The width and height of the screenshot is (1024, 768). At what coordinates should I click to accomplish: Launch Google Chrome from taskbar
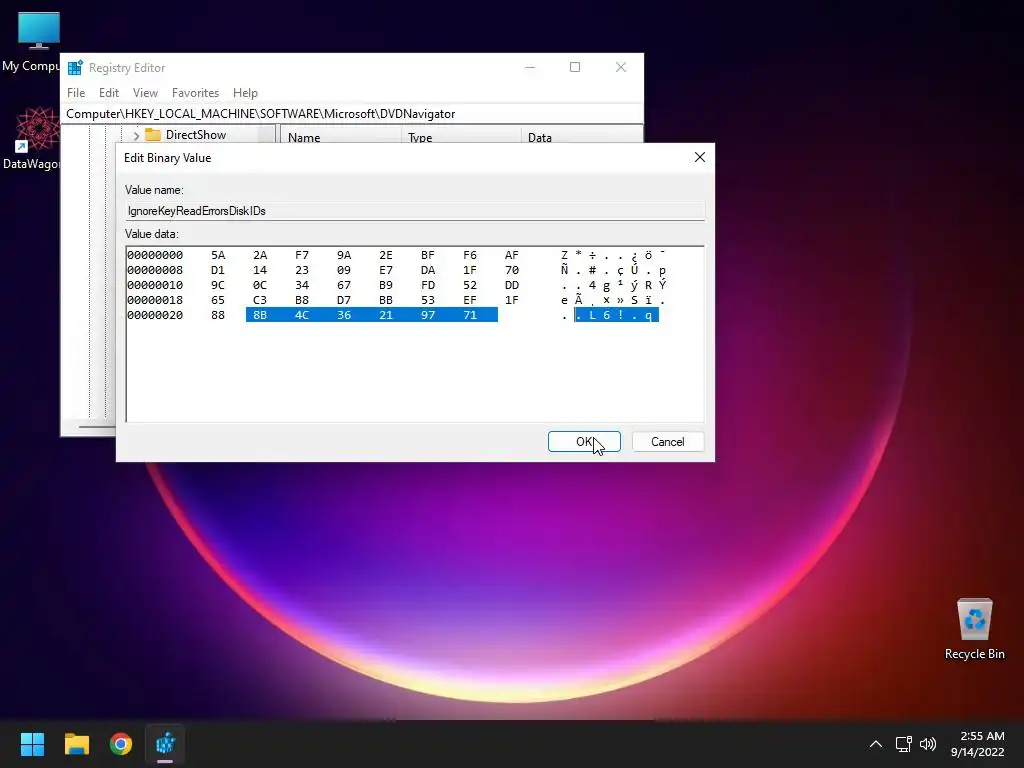121,744
